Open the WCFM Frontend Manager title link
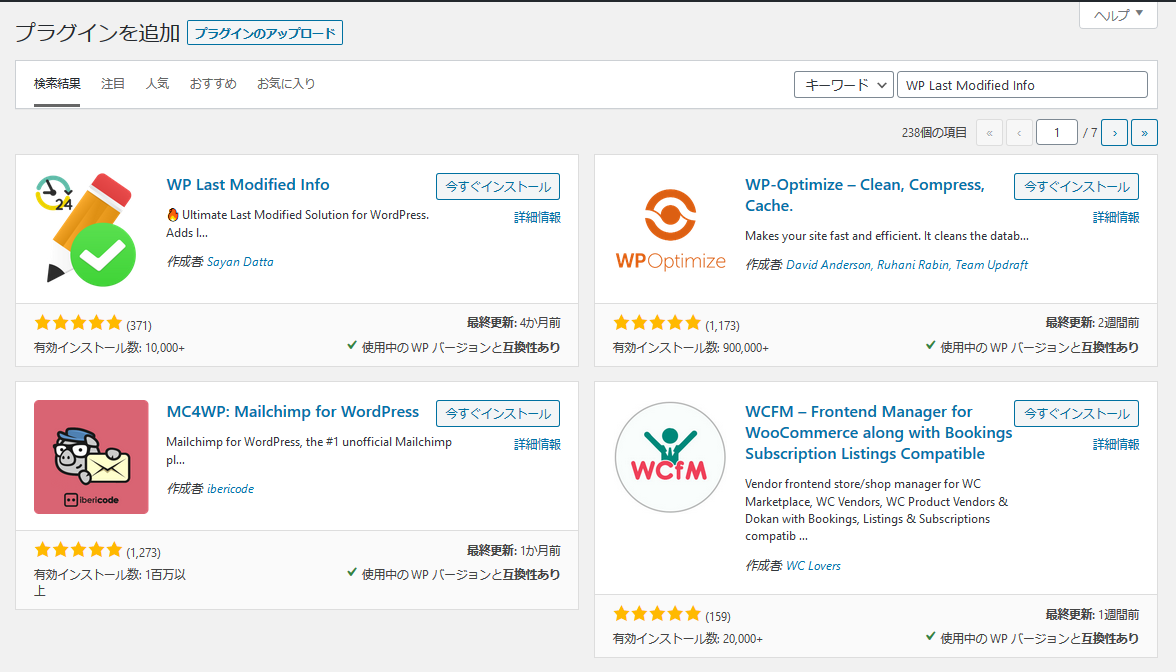The width and height of the screenshot is (1176, 672). pos(878,433)
